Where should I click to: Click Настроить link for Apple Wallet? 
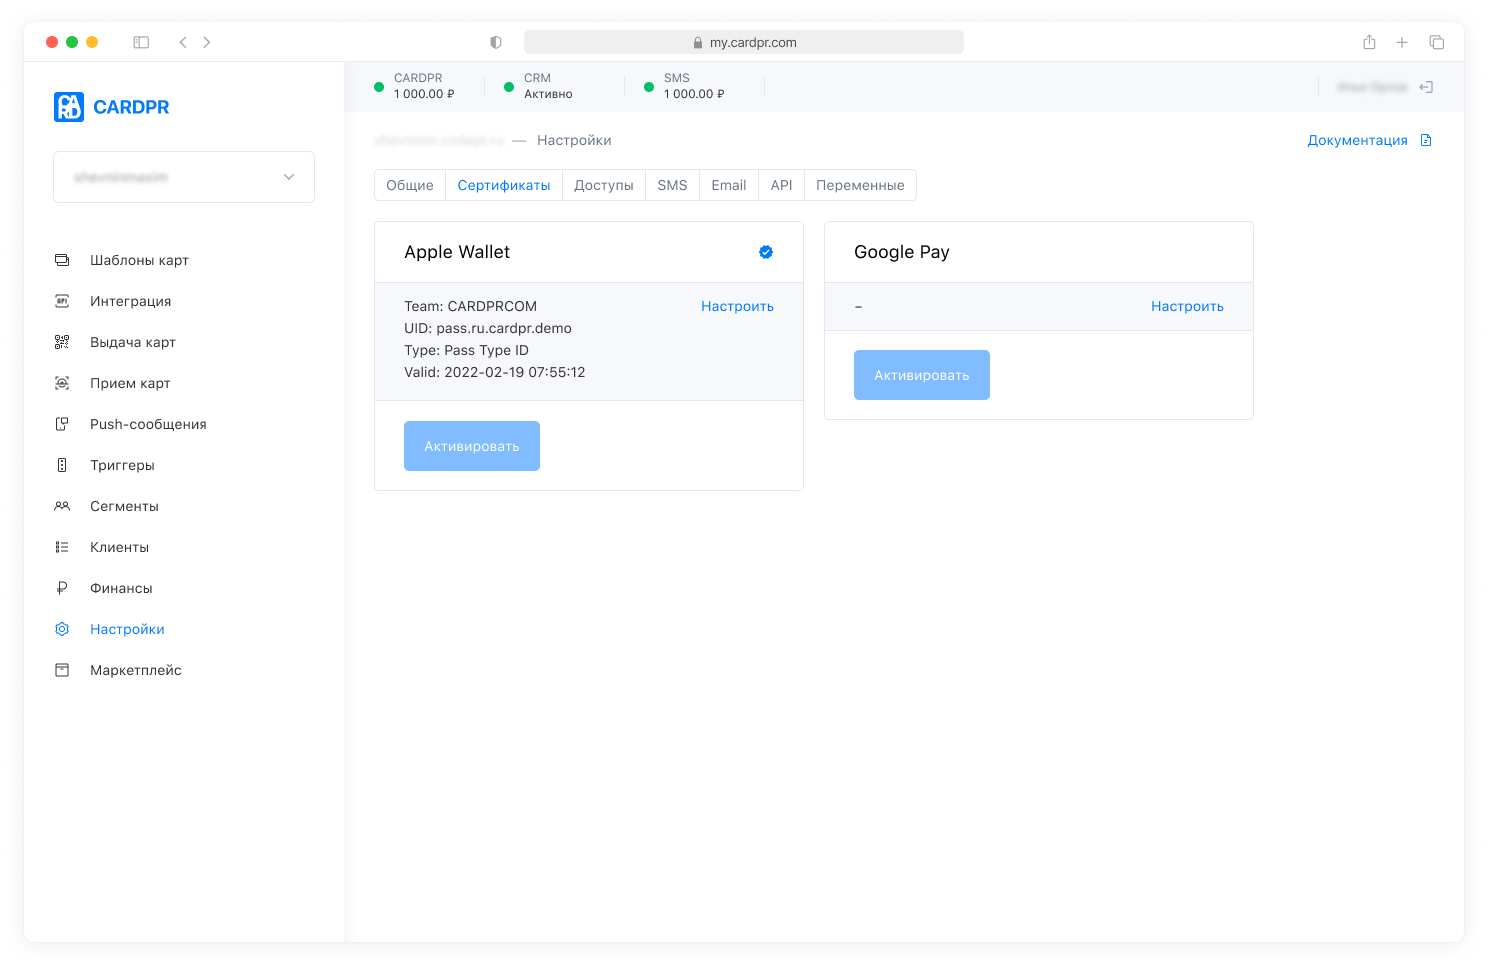pyautogui.click(x=737, y=306)
